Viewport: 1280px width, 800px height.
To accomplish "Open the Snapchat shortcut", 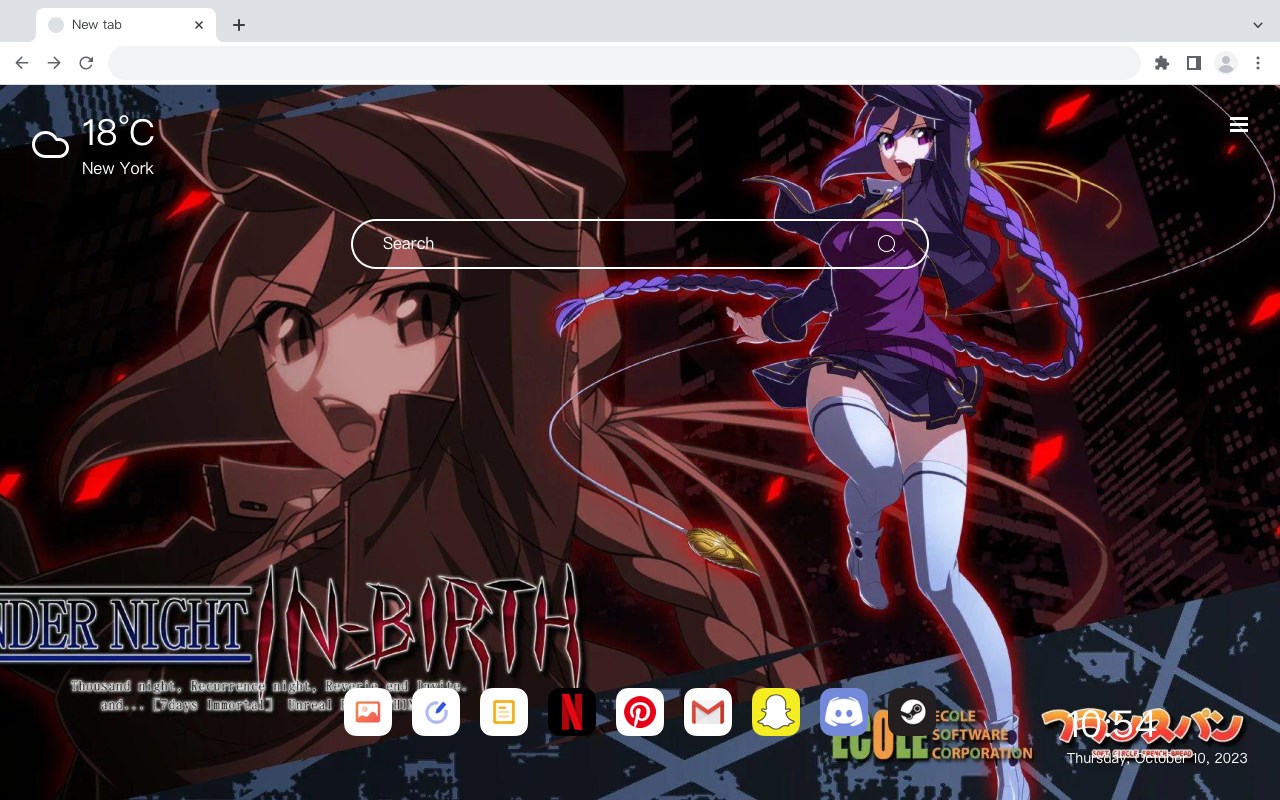I will click(x=776, y=712).
